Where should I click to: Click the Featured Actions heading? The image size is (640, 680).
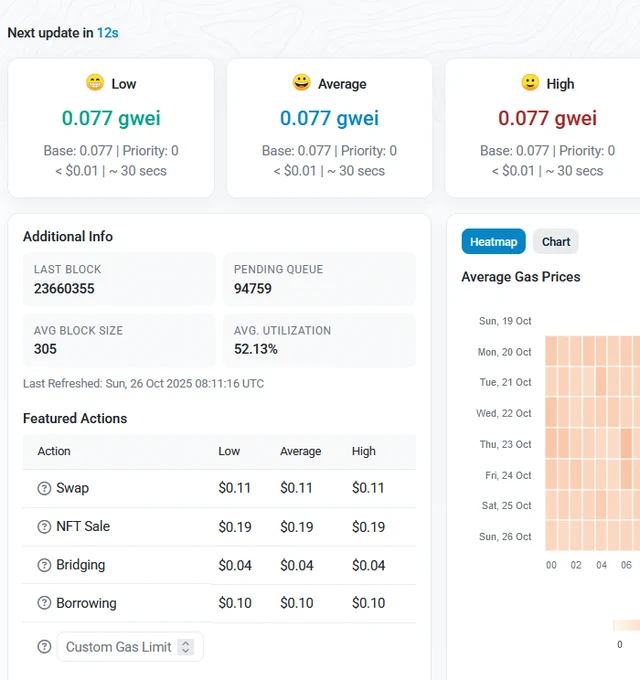click(x=75, y=418)
